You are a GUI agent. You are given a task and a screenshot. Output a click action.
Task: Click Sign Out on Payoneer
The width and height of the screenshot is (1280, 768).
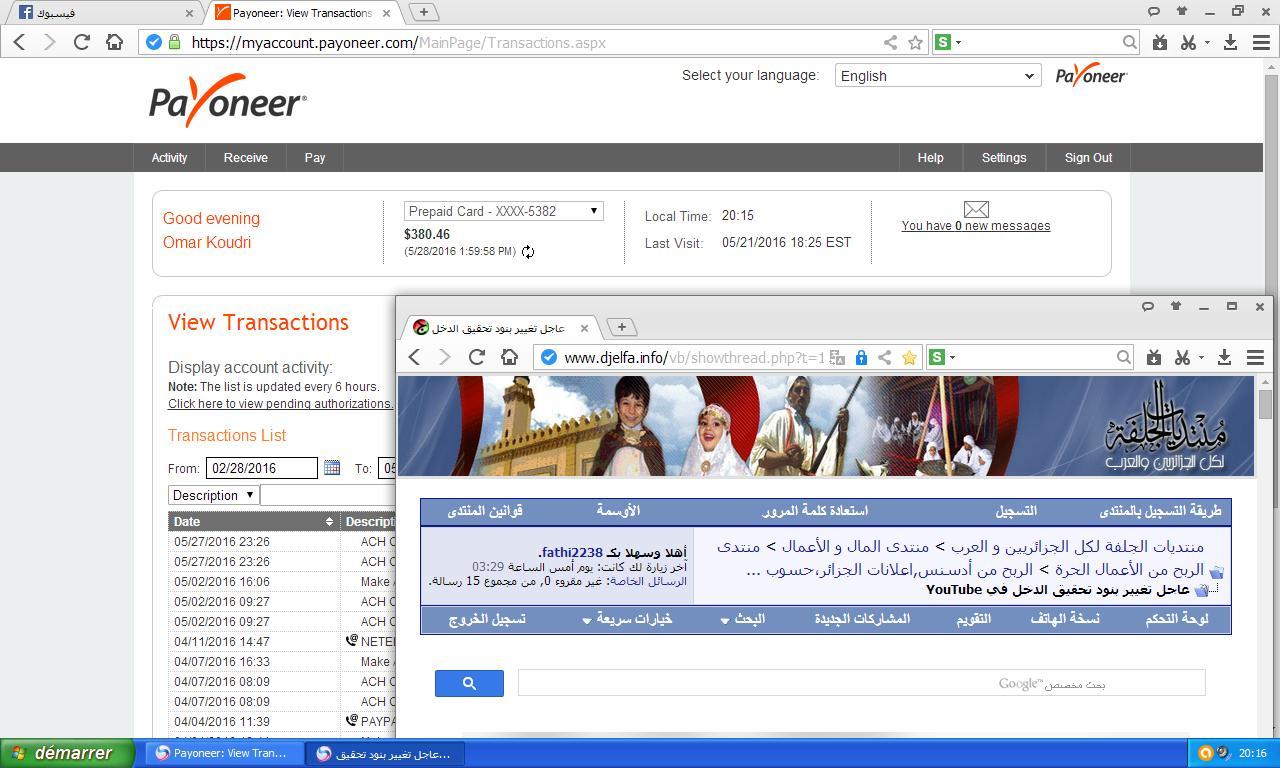[x=1088, y=157]
